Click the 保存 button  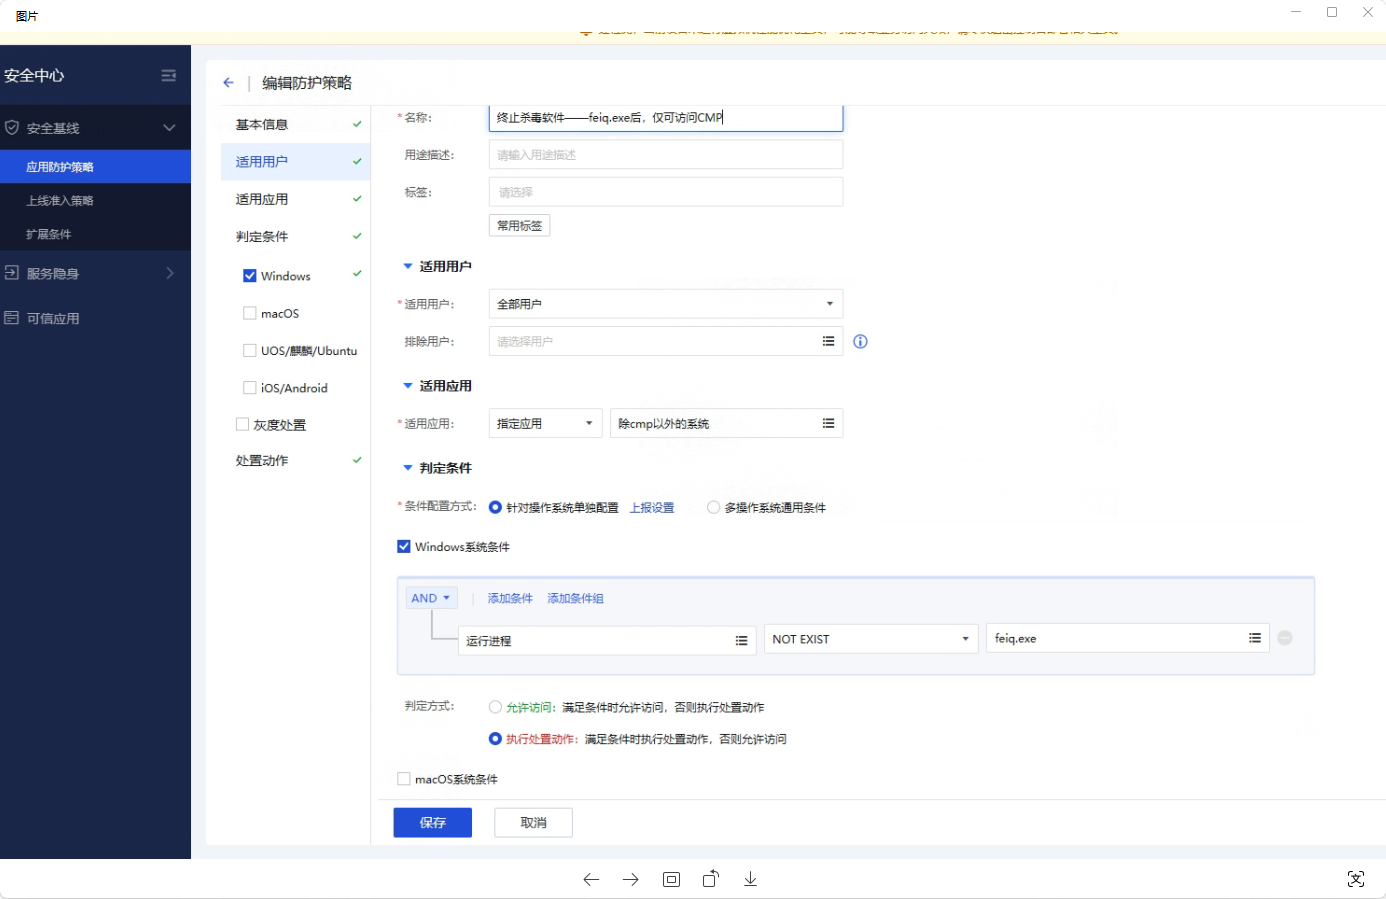pos(432,822)
